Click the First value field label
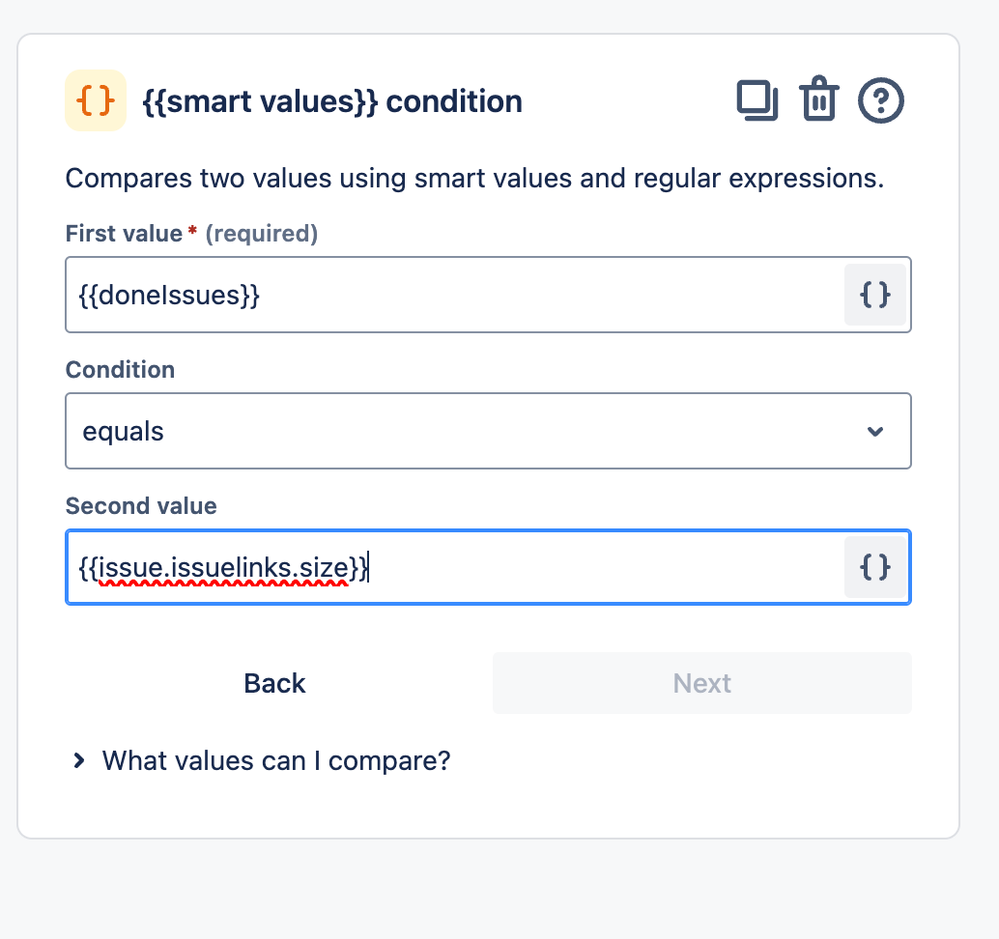Image resolution: width=999 pixels, height=939 pixels. 124,234
